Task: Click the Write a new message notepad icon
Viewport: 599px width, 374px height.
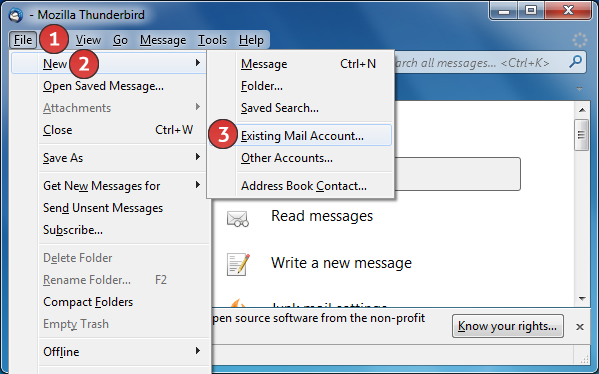Action: tap(238, 264)
